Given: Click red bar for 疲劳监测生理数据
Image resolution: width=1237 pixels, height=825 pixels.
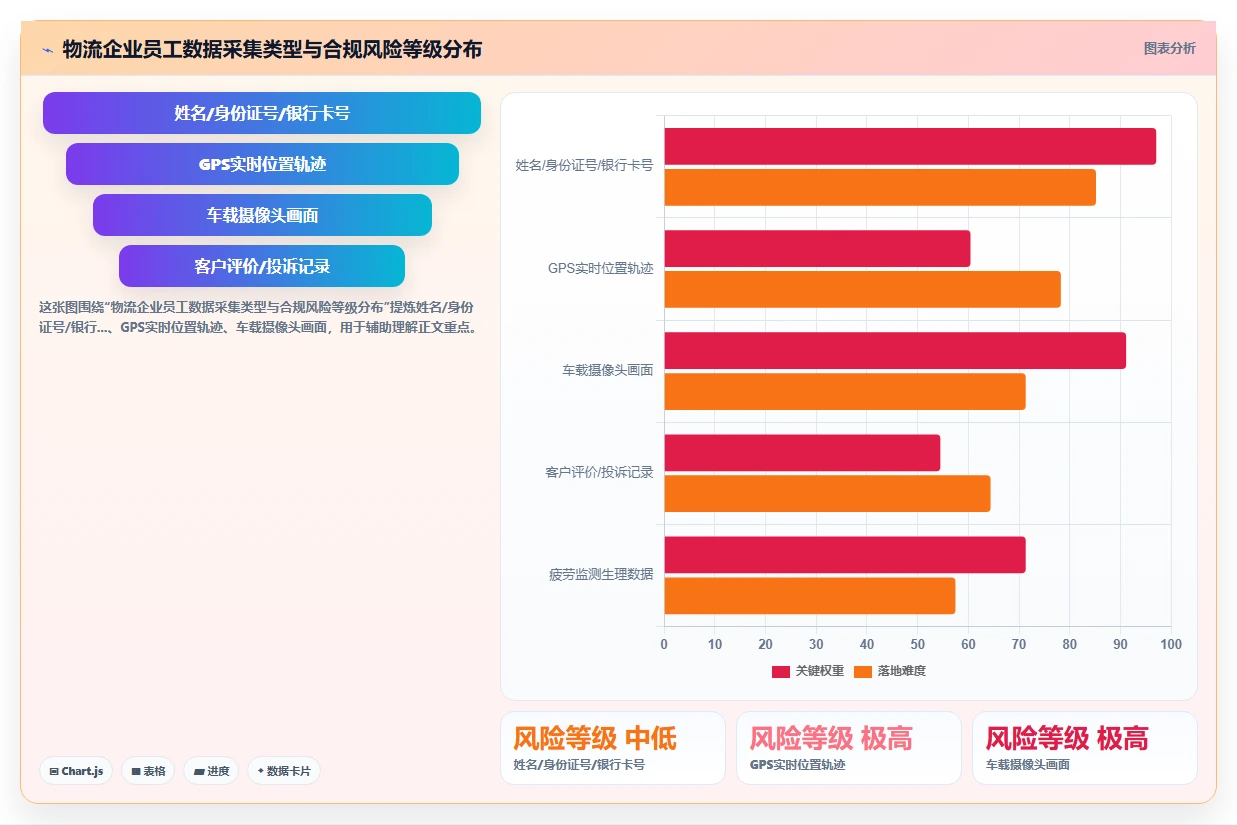Looking at the screenshot, I should pos(845,555).
